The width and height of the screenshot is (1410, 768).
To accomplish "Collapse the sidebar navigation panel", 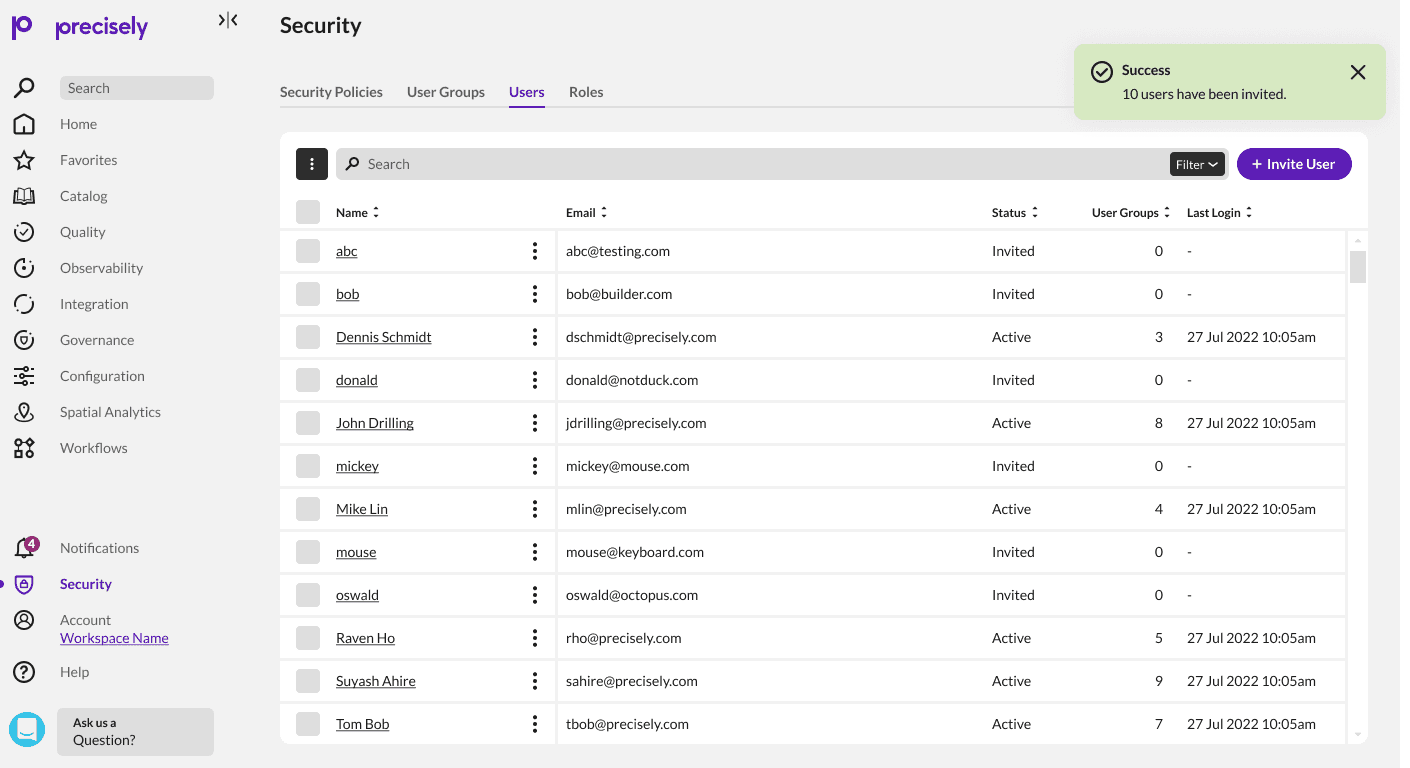I will pos(228,20).
